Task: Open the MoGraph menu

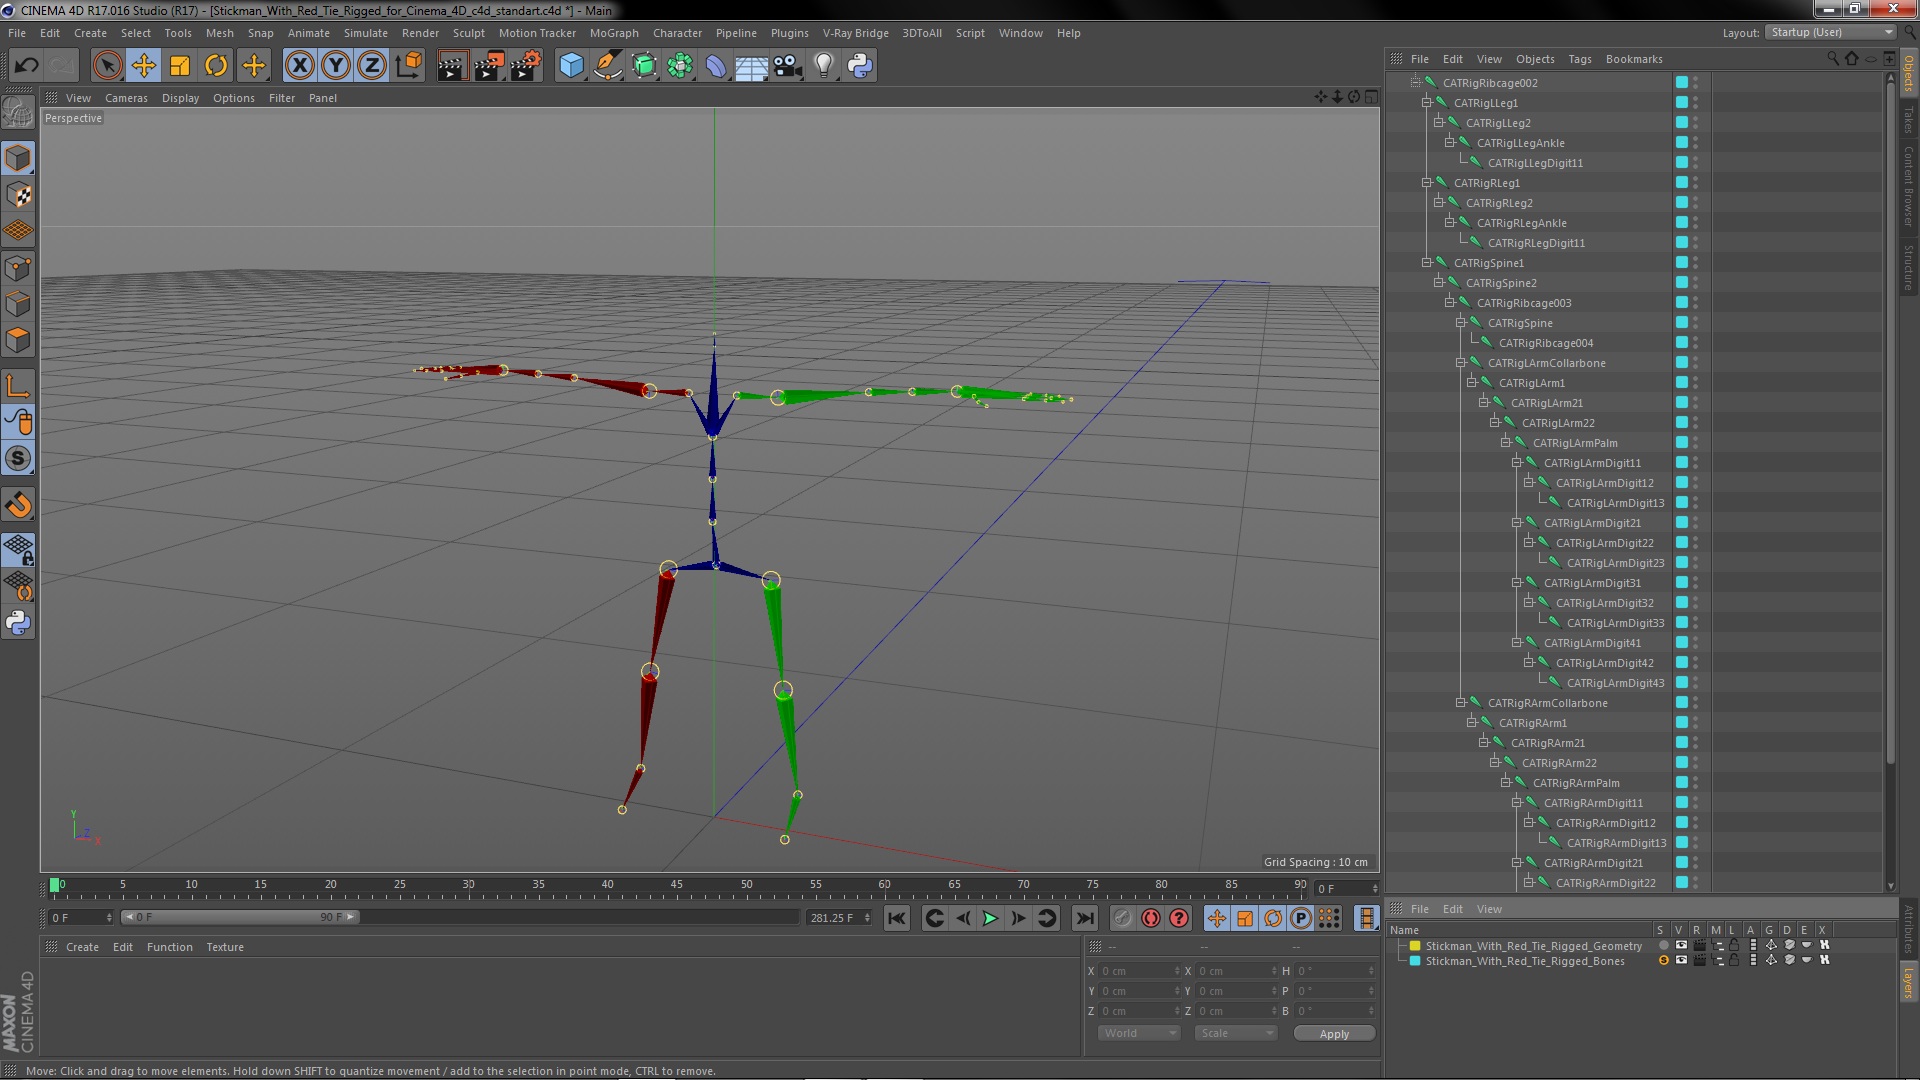Action: click(x=614, y=33)
